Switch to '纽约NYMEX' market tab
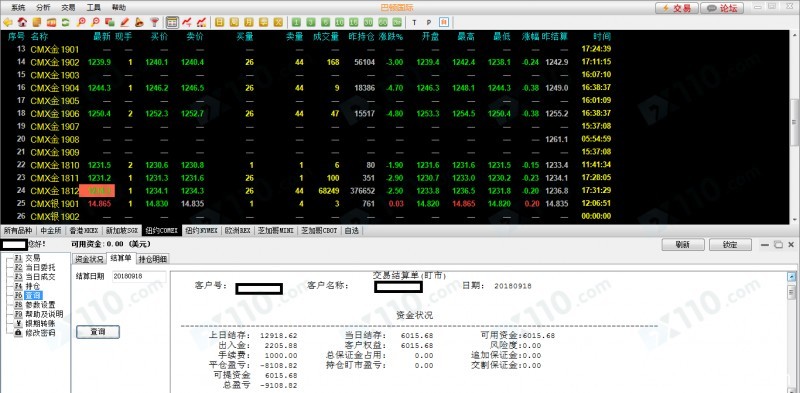Screen dimensions: 800x393 coord(203,230)
